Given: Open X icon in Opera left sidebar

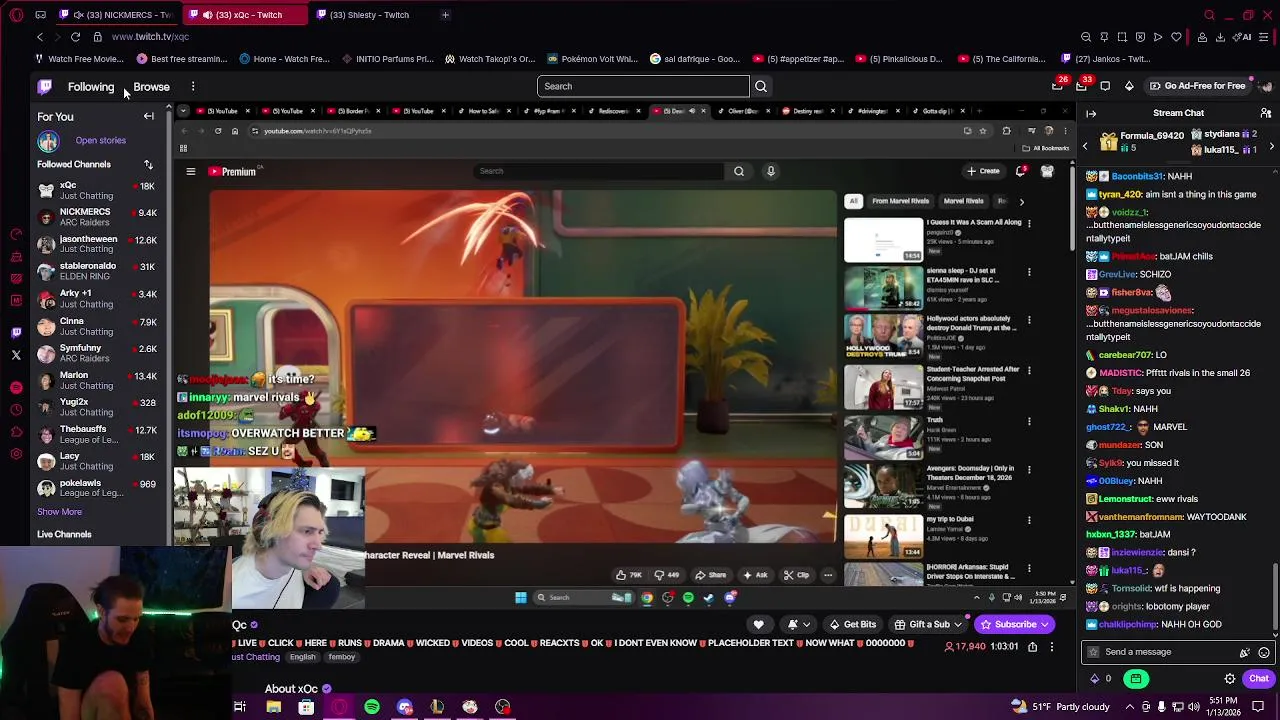Looking at the screenshot, I should 16,355.
